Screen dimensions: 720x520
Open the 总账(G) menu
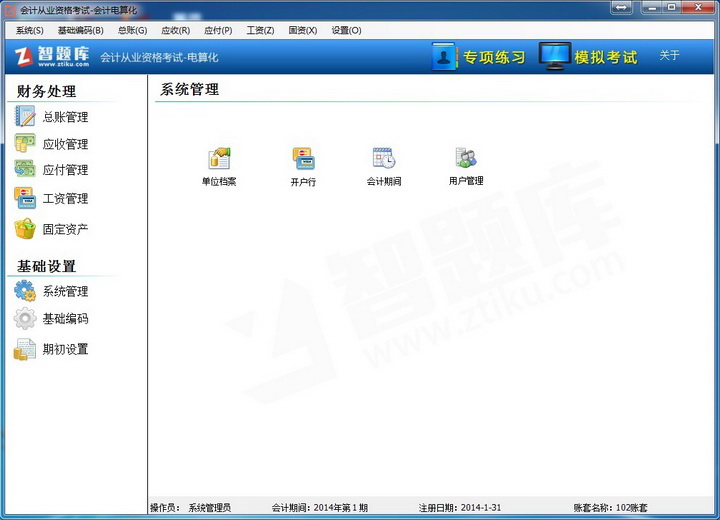[x=132, y=30]
